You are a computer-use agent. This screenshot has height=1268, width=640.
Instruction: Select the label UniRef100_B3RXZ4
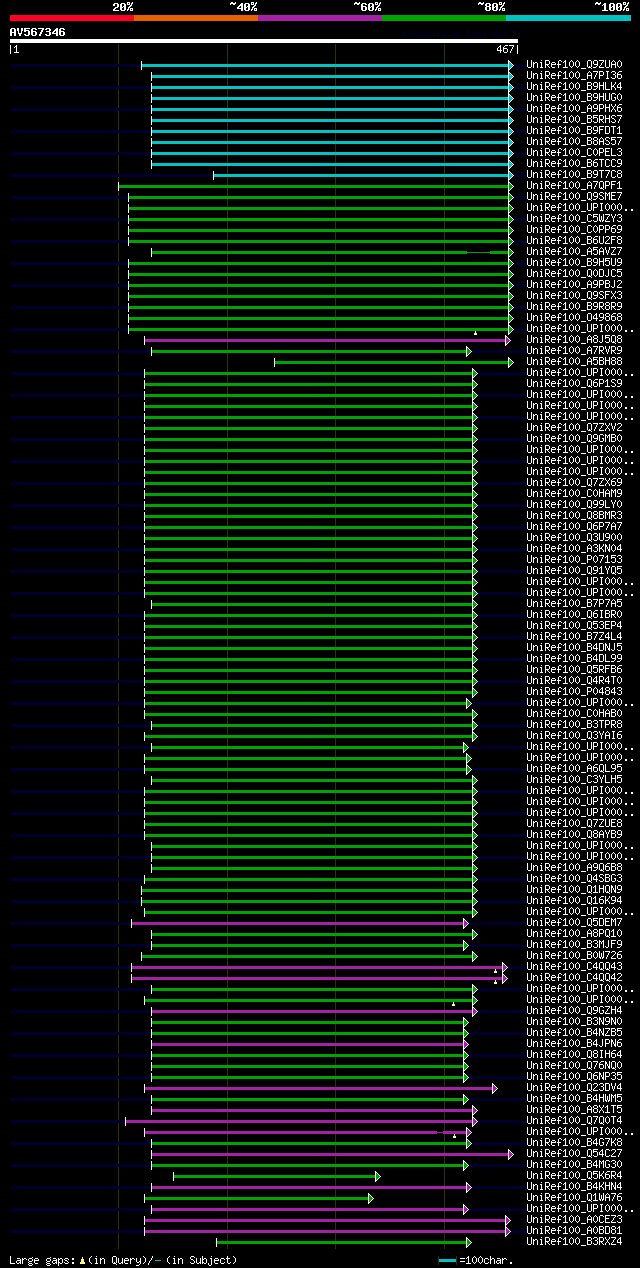tap(574, 1242)
